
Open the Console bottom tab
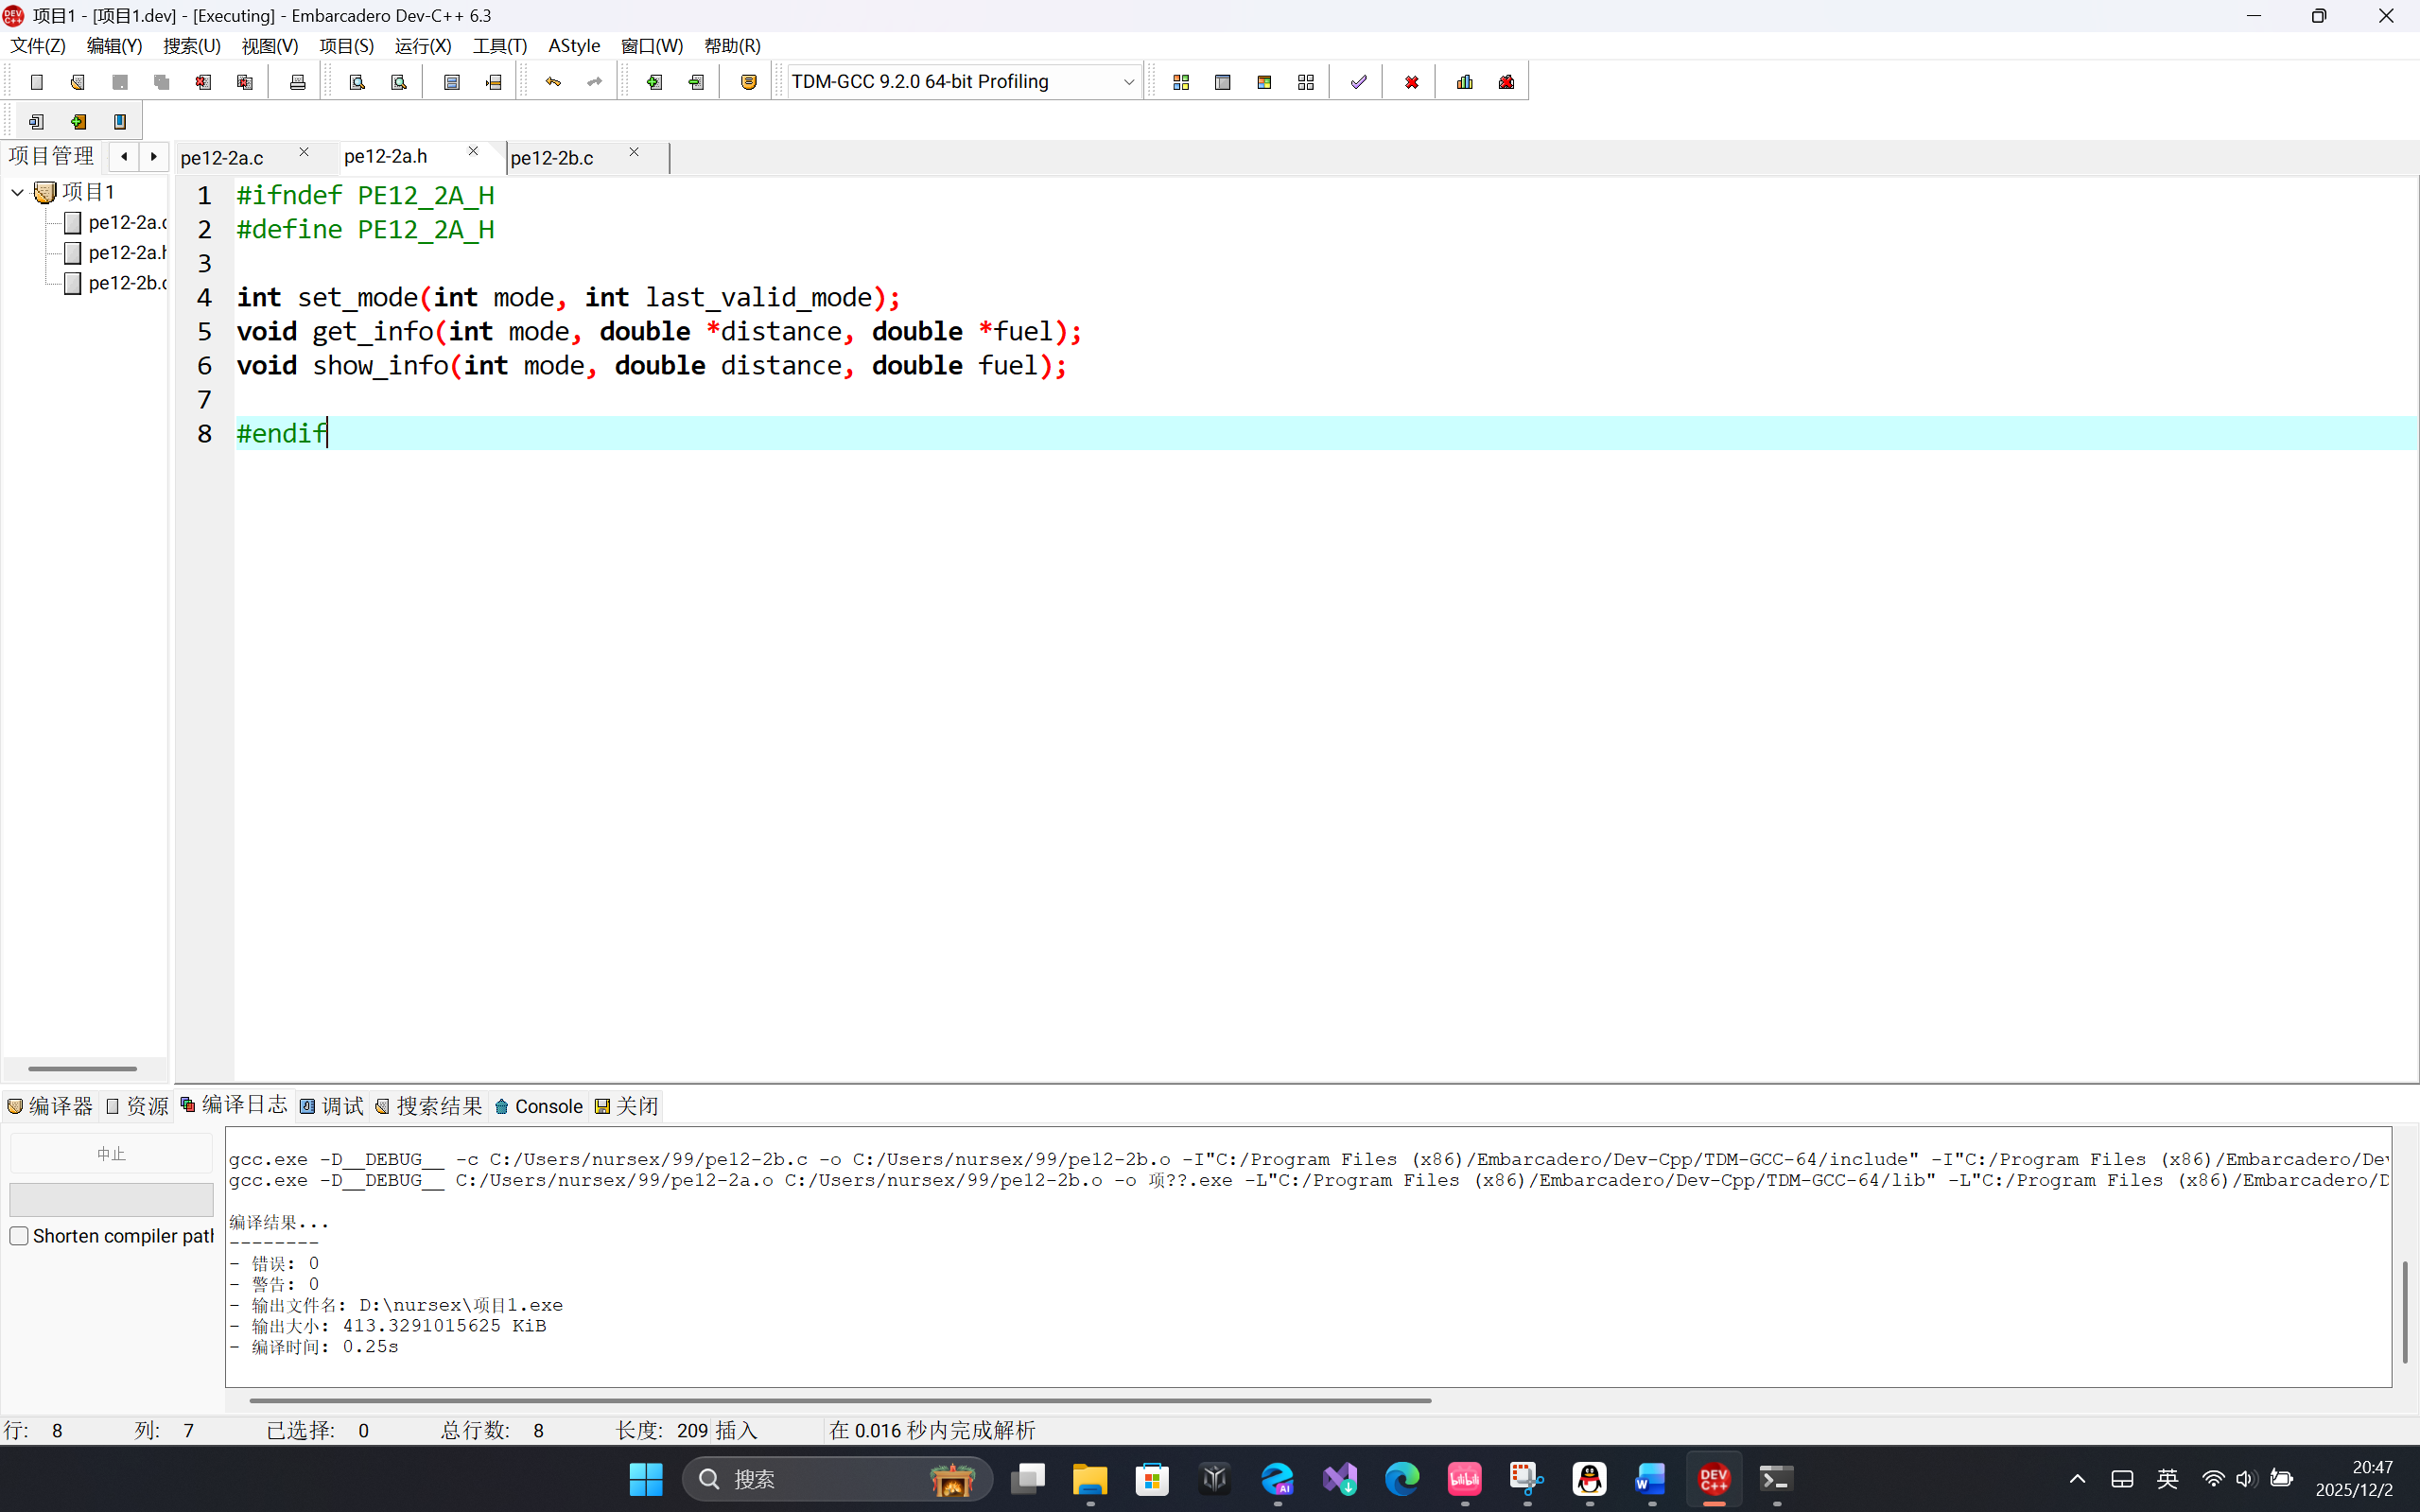(539, 1106)
